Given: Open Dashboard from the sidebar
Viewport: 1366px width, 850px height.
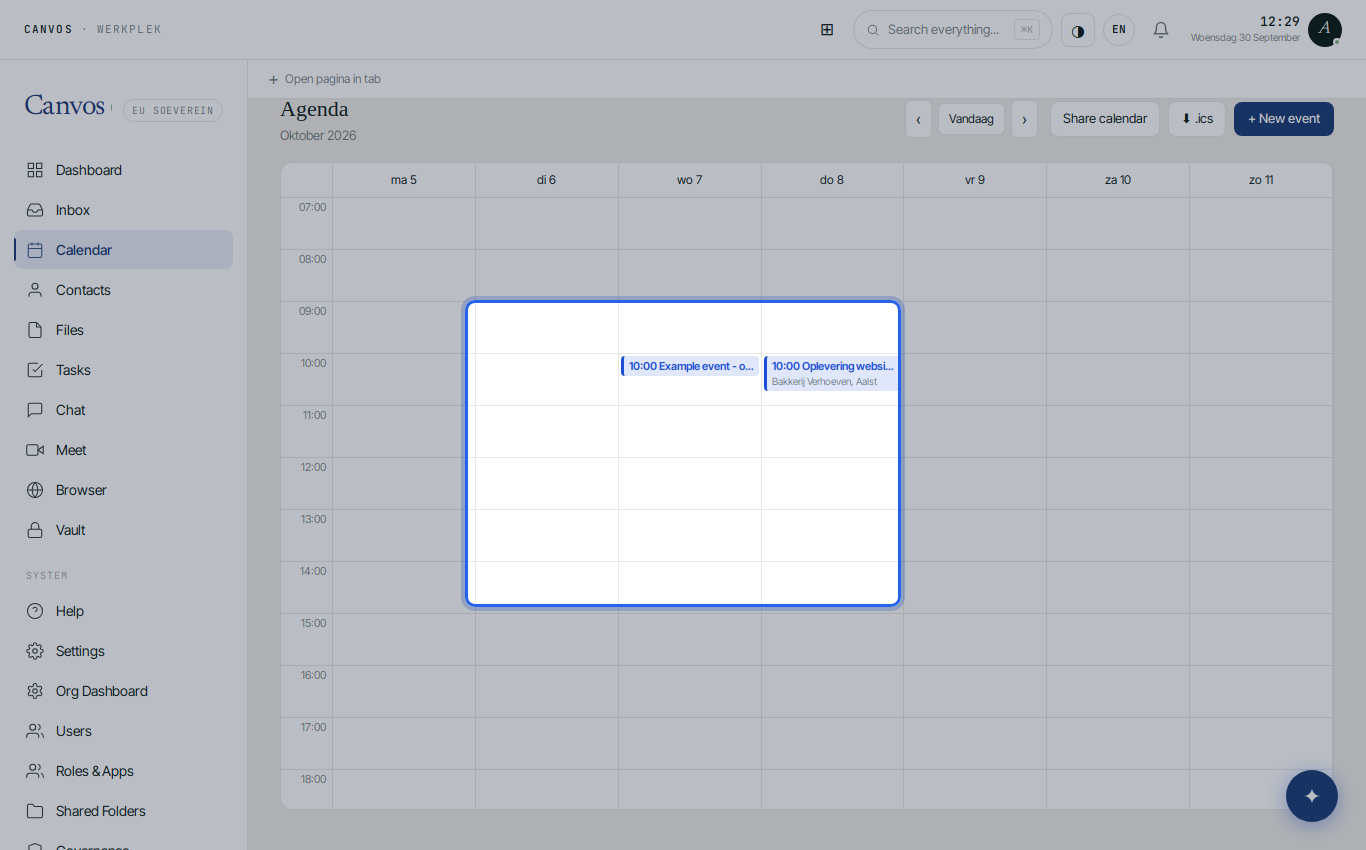Looking at the screenshot, I should (123, 170).
